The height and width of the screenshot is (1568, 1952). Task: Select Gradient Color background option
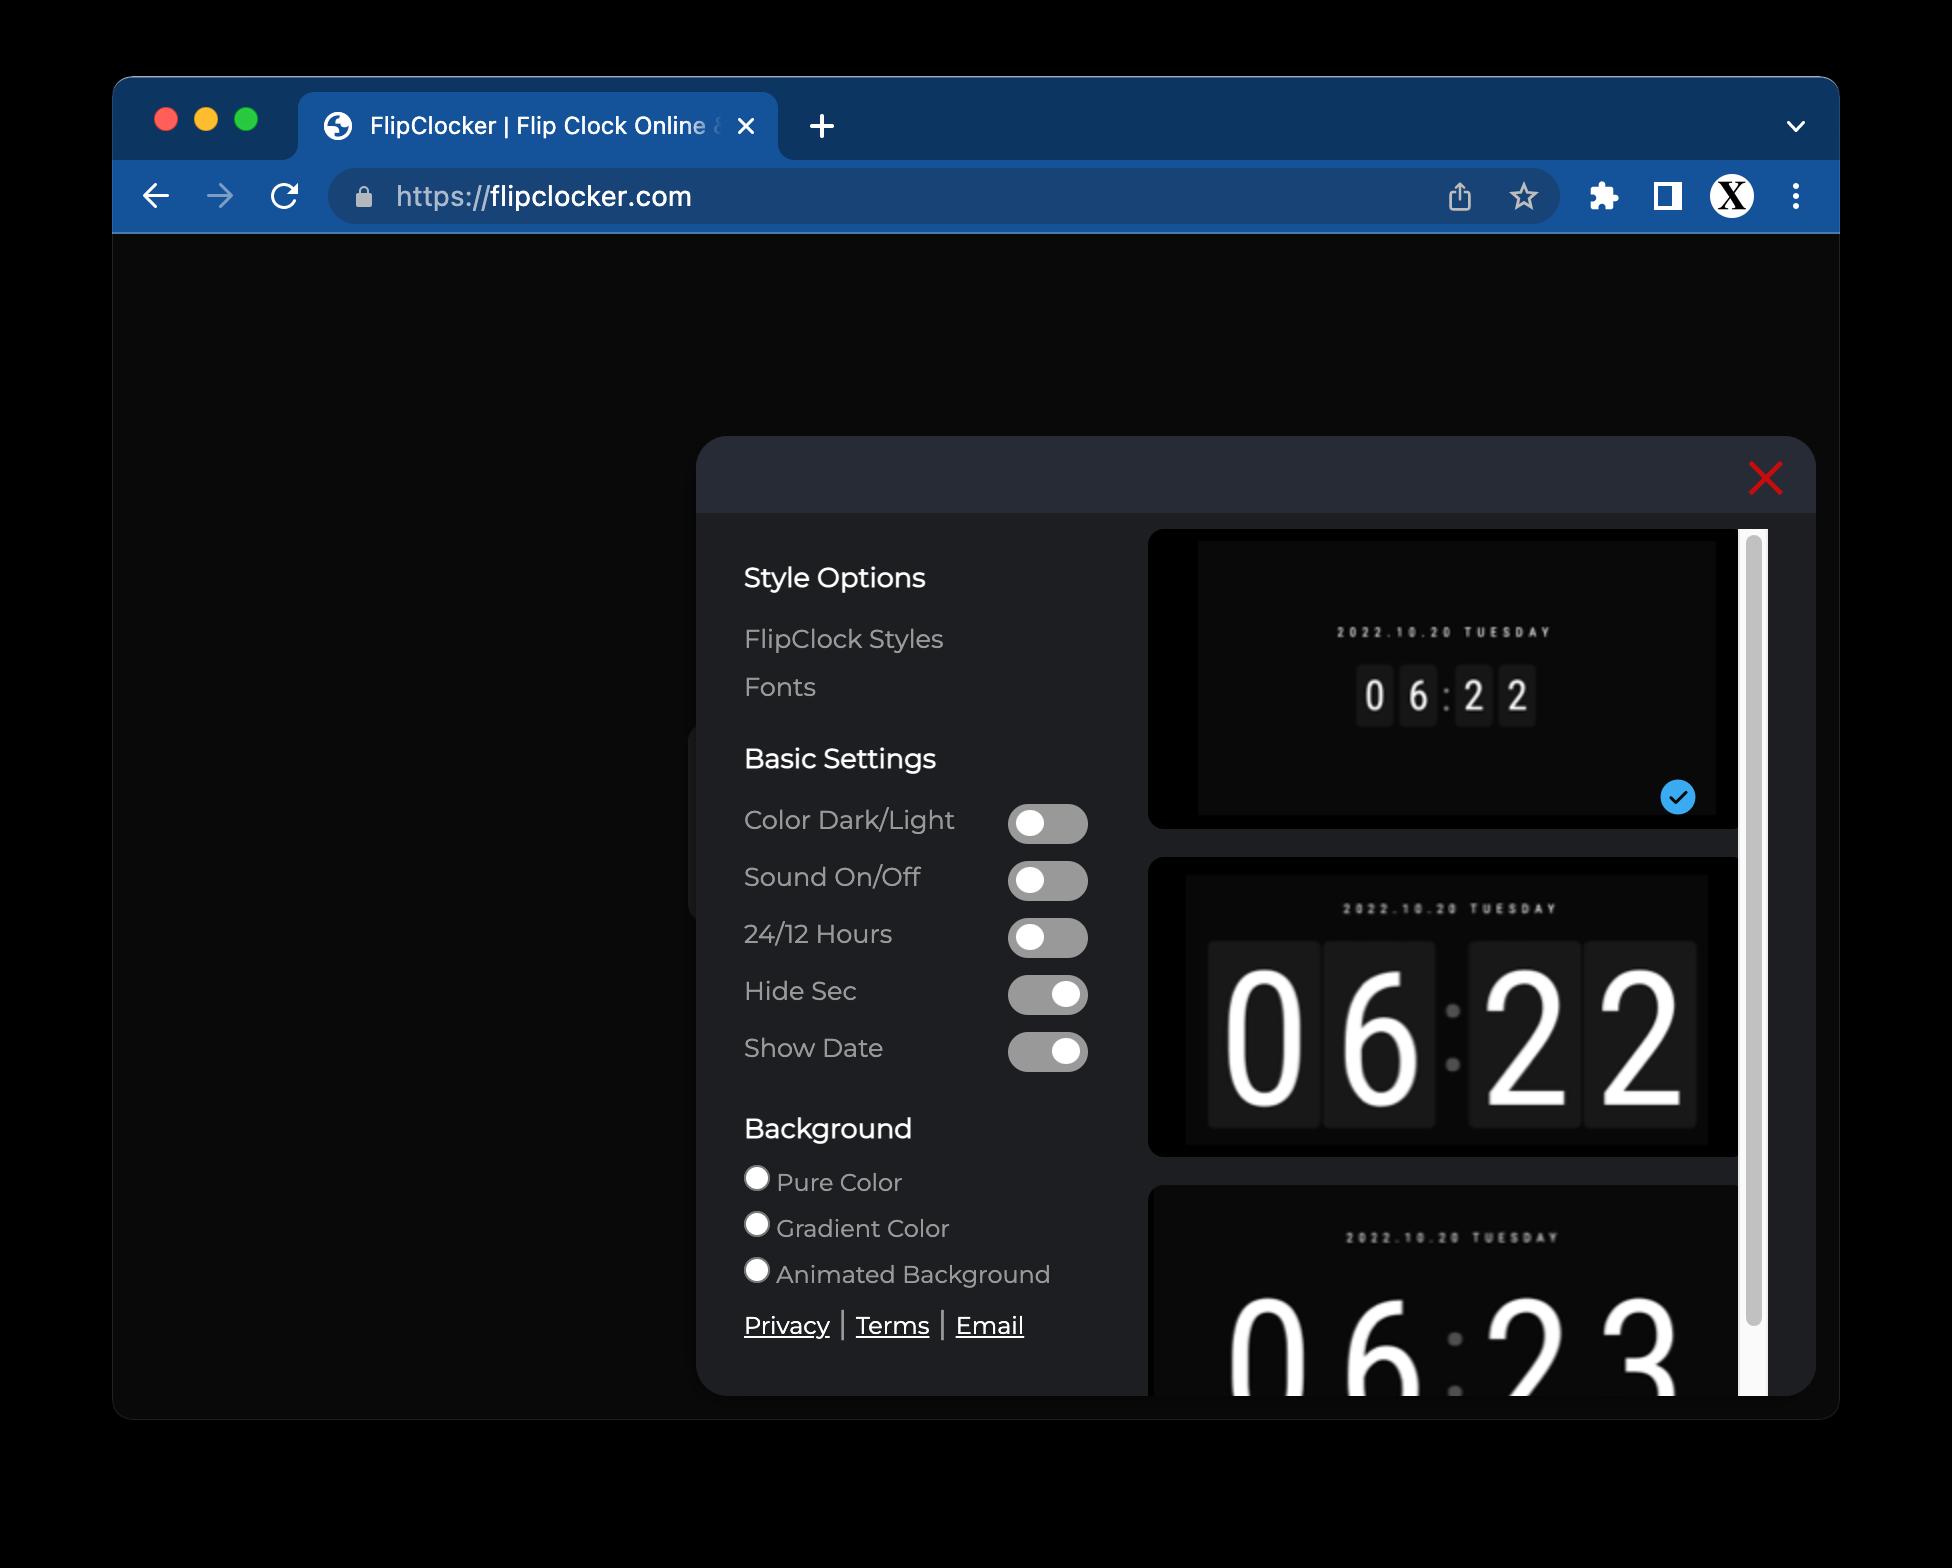[757, 1226]
